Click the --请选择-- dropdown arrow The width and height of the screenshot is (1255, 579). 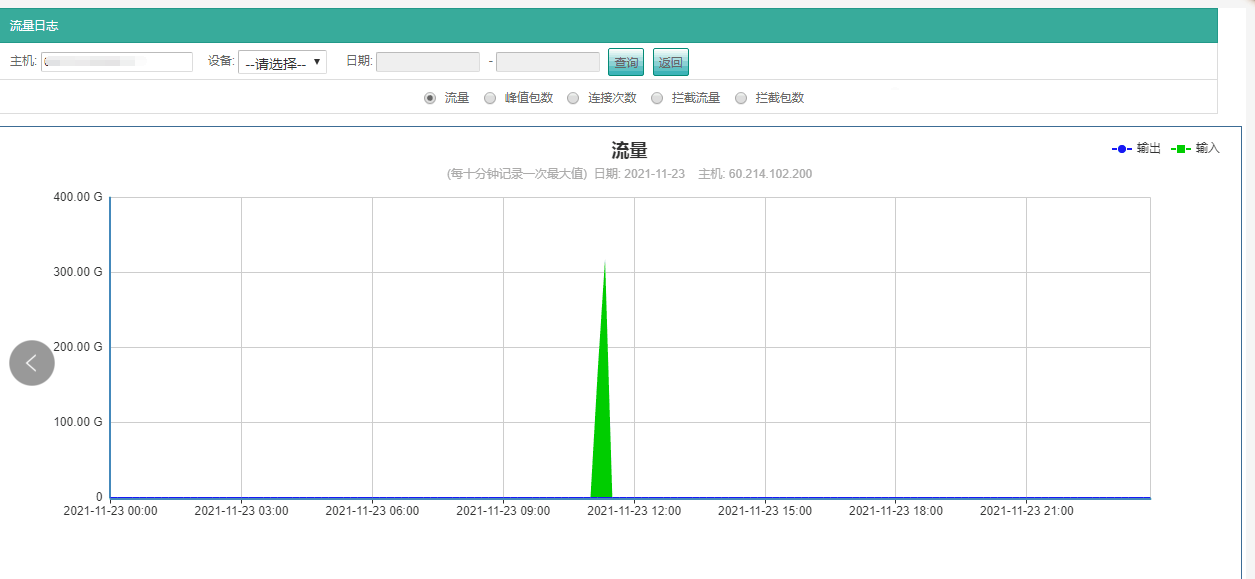[317, 62]
